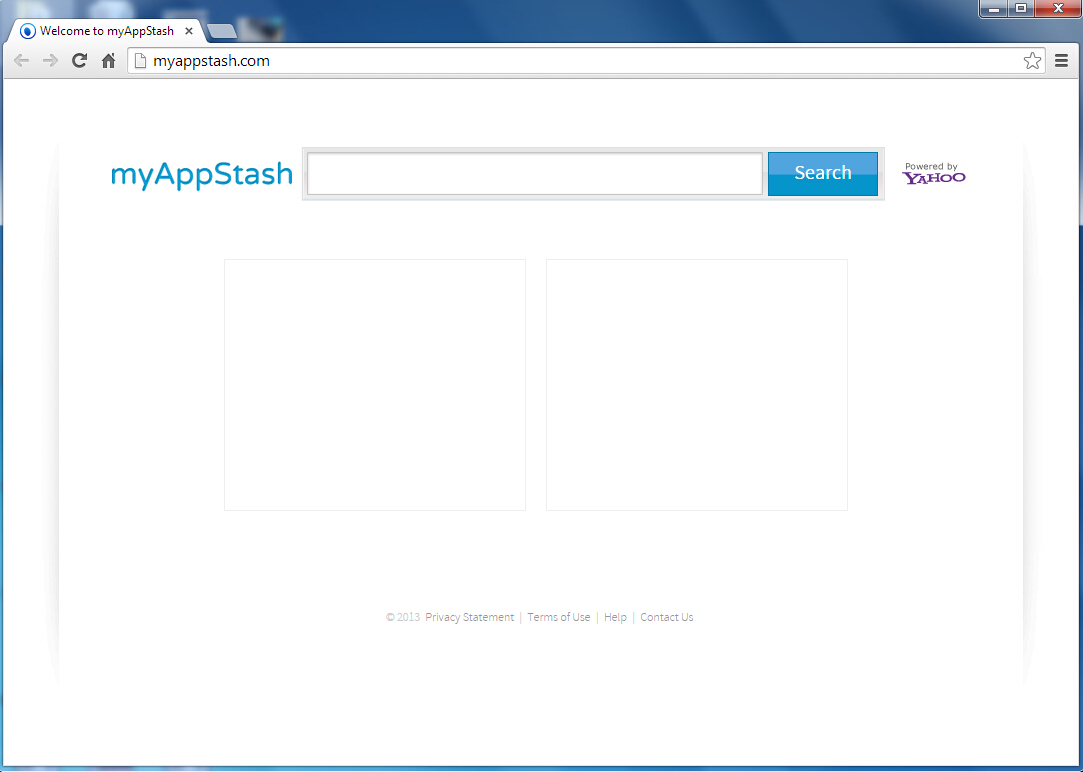1083x772 pixels.
Task: Reload the myappstash.com page
Action: tap(79, 61)
